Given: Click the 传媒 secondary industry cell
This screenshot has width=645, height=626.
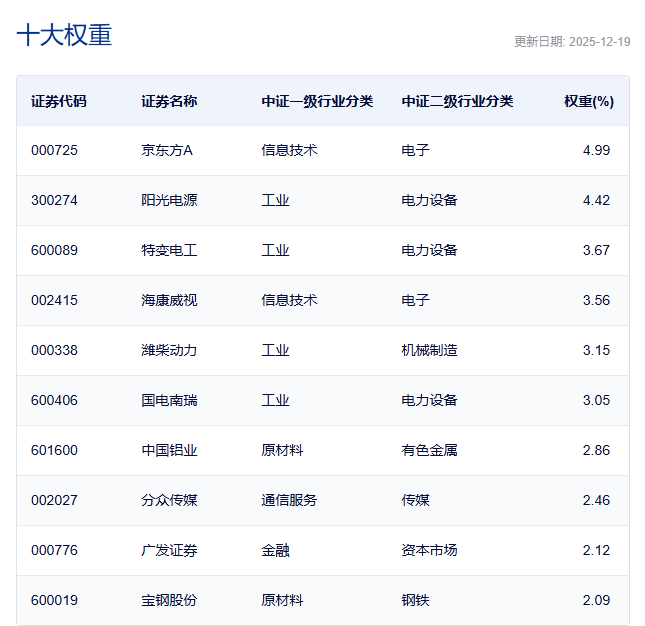Looking at the screenshot, I should [415, 500].
